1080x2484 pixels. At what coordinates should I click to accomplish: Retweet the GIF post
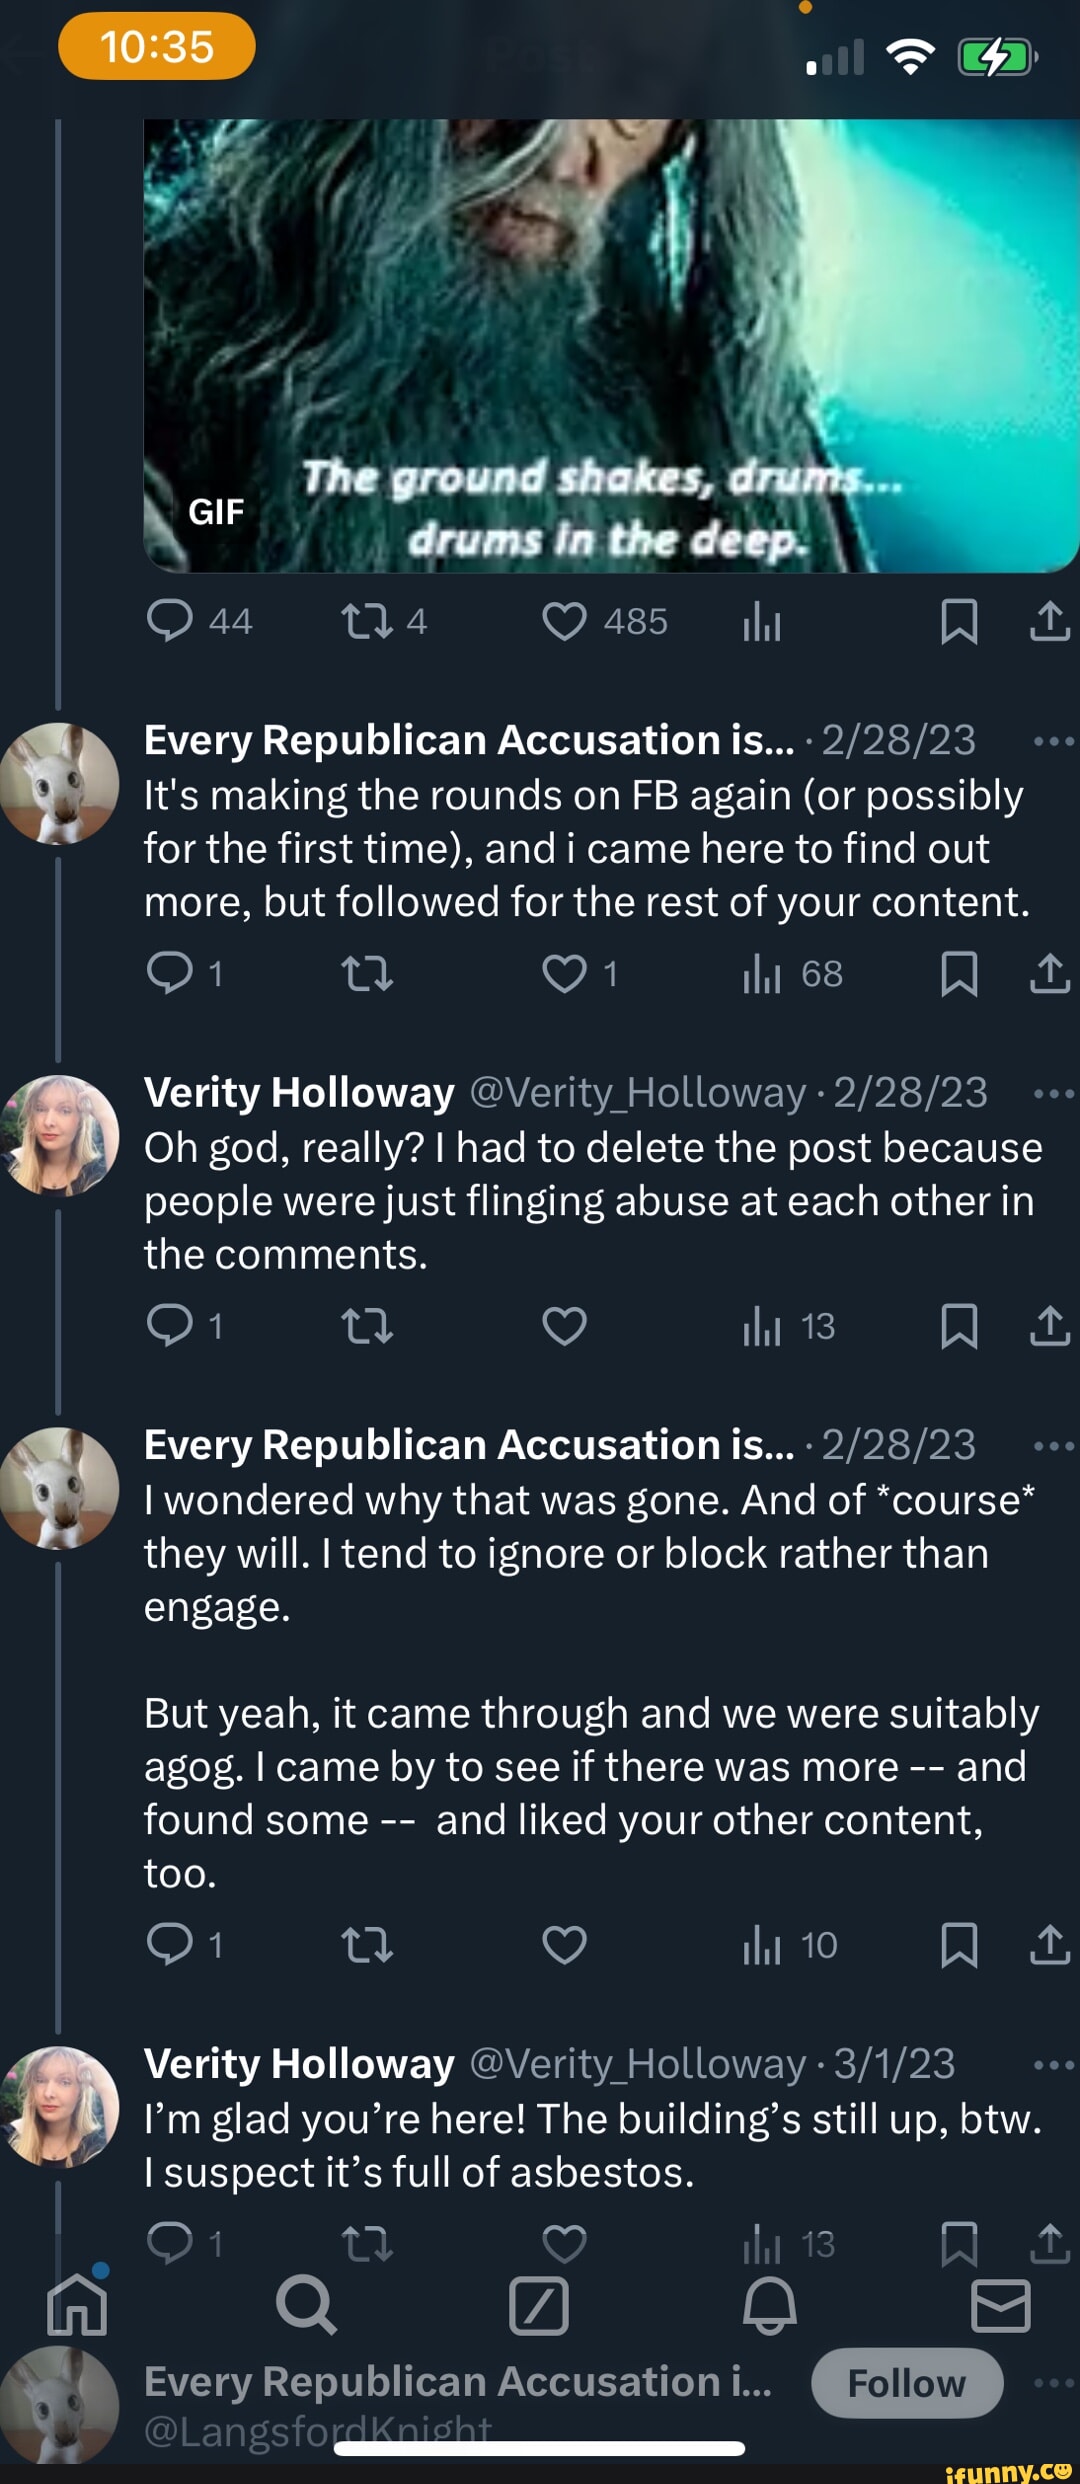367,621
